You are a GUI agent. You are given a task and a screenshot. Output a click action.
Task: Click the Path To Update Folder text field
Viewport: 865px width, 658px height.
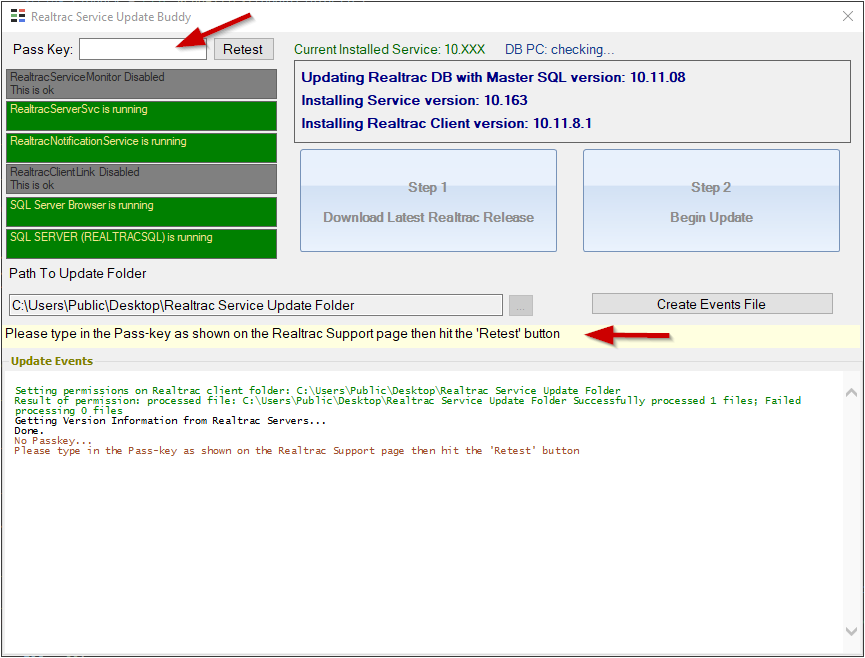point(255,305)
